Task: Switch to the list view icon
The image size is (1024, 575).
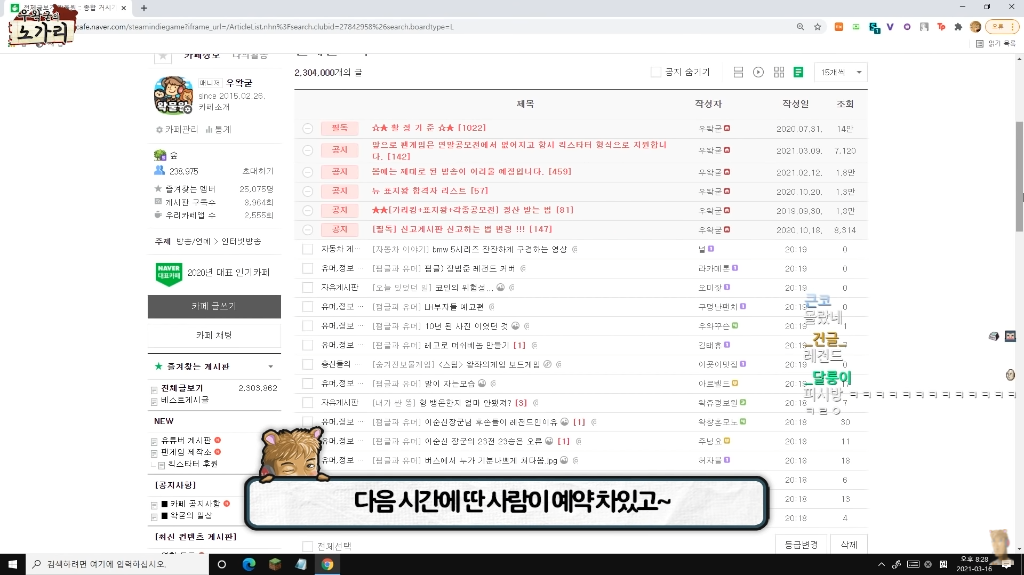Action: point(738,72)
